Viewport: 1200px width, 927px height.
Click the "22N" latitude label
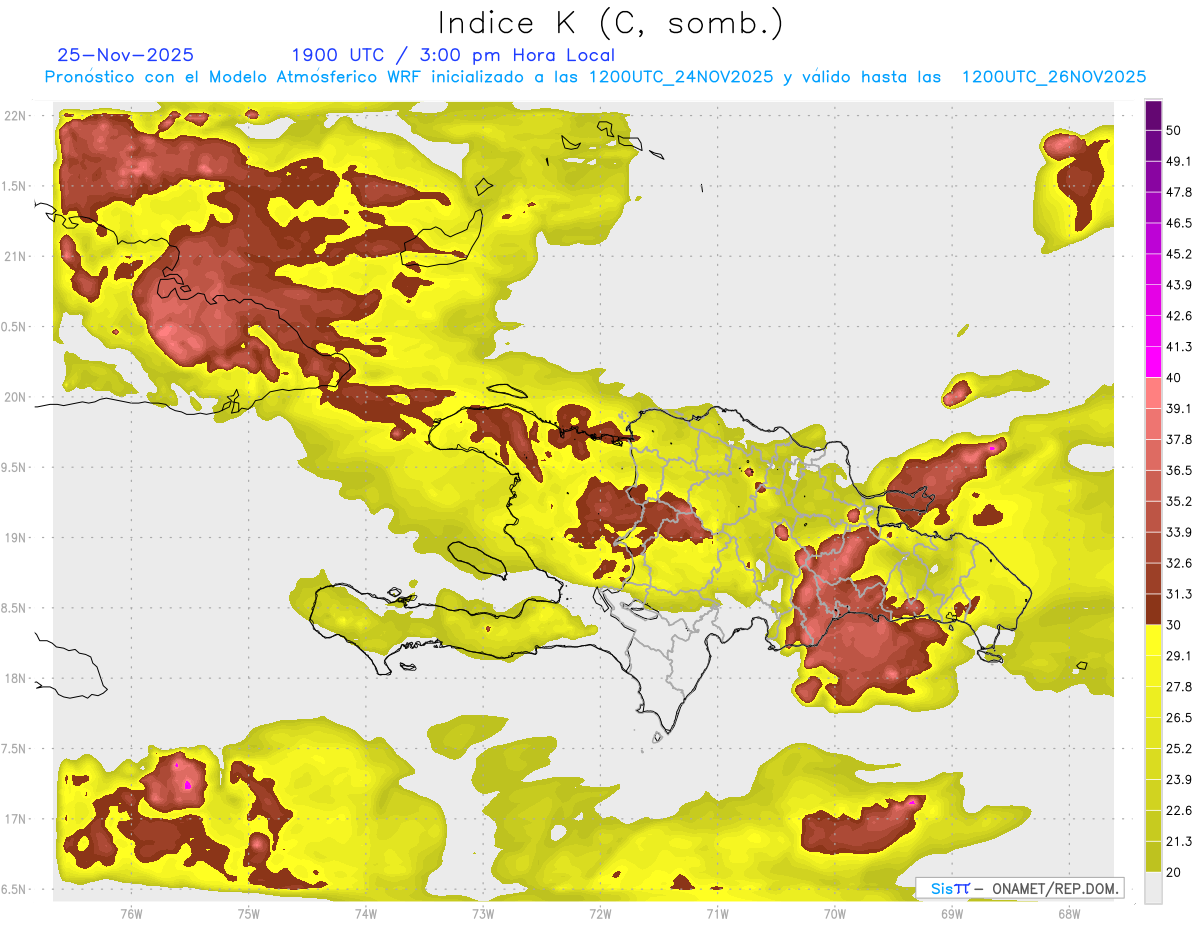point(17,115)
